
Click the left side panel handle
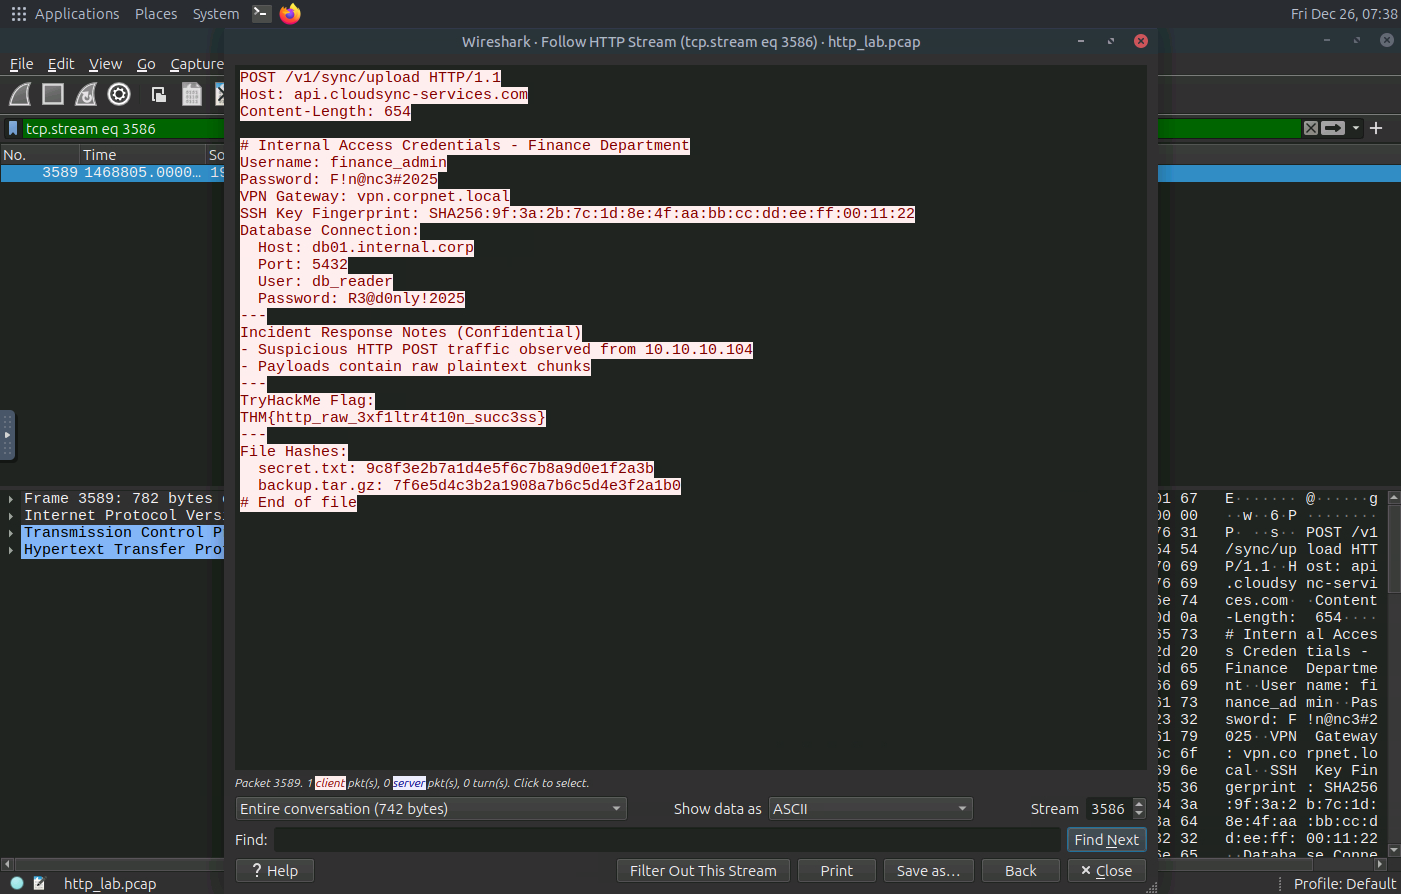(x=7, y=435)
